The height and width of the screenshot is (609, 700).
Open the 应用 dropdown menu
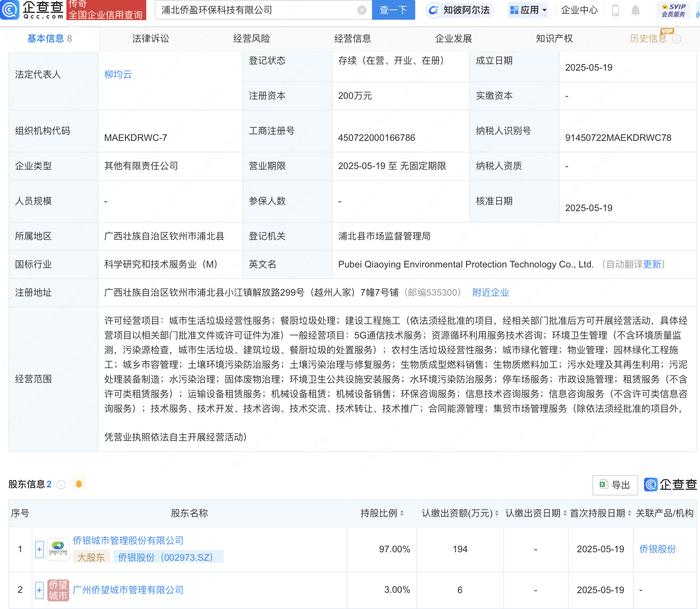point(529,10)
